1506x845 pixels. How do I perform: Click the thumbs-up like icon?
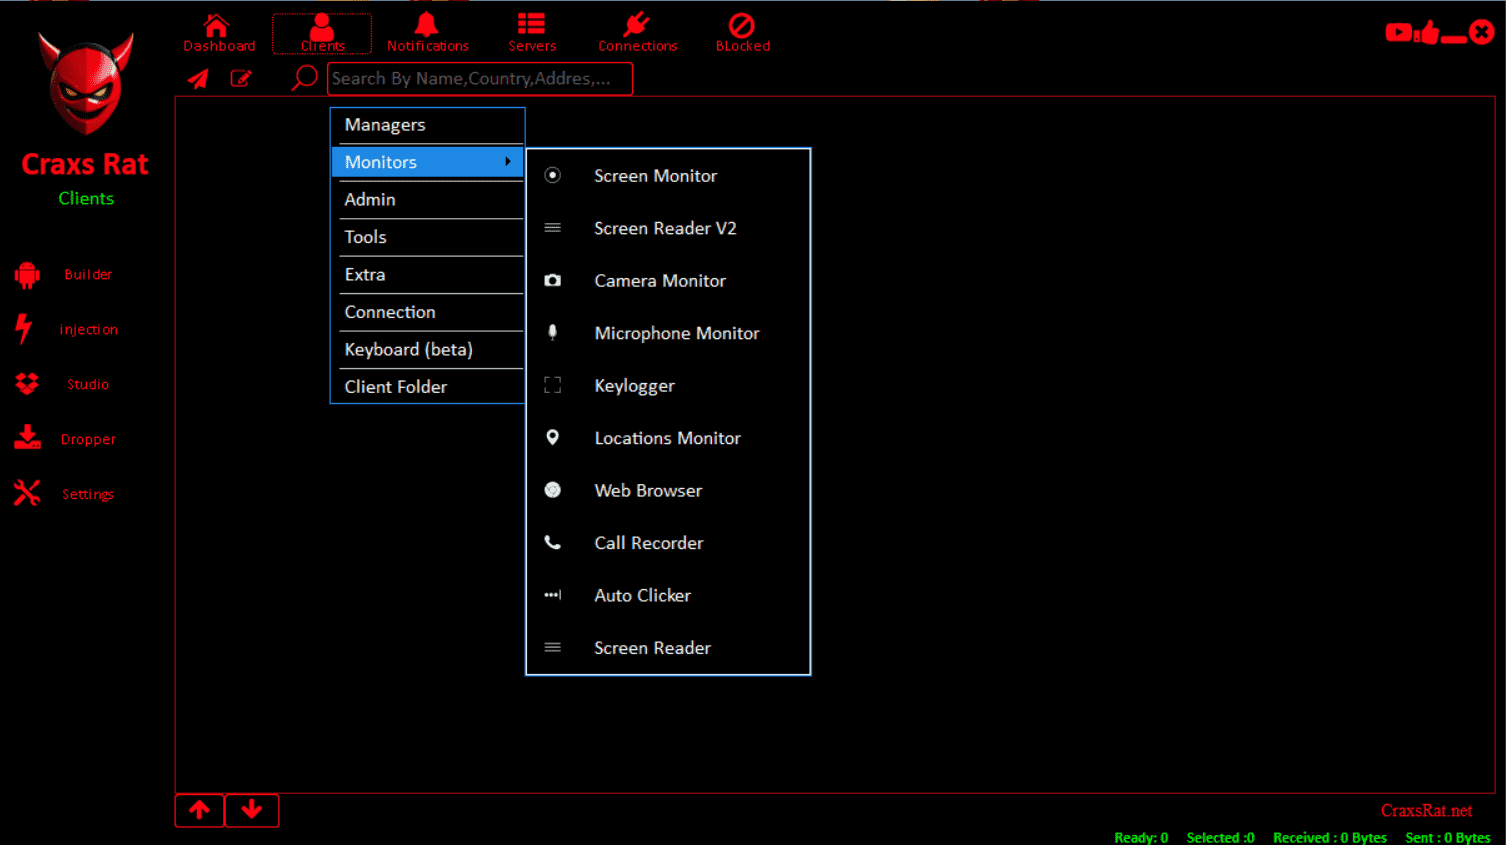pyautogui.click(x=1428, y=33)
